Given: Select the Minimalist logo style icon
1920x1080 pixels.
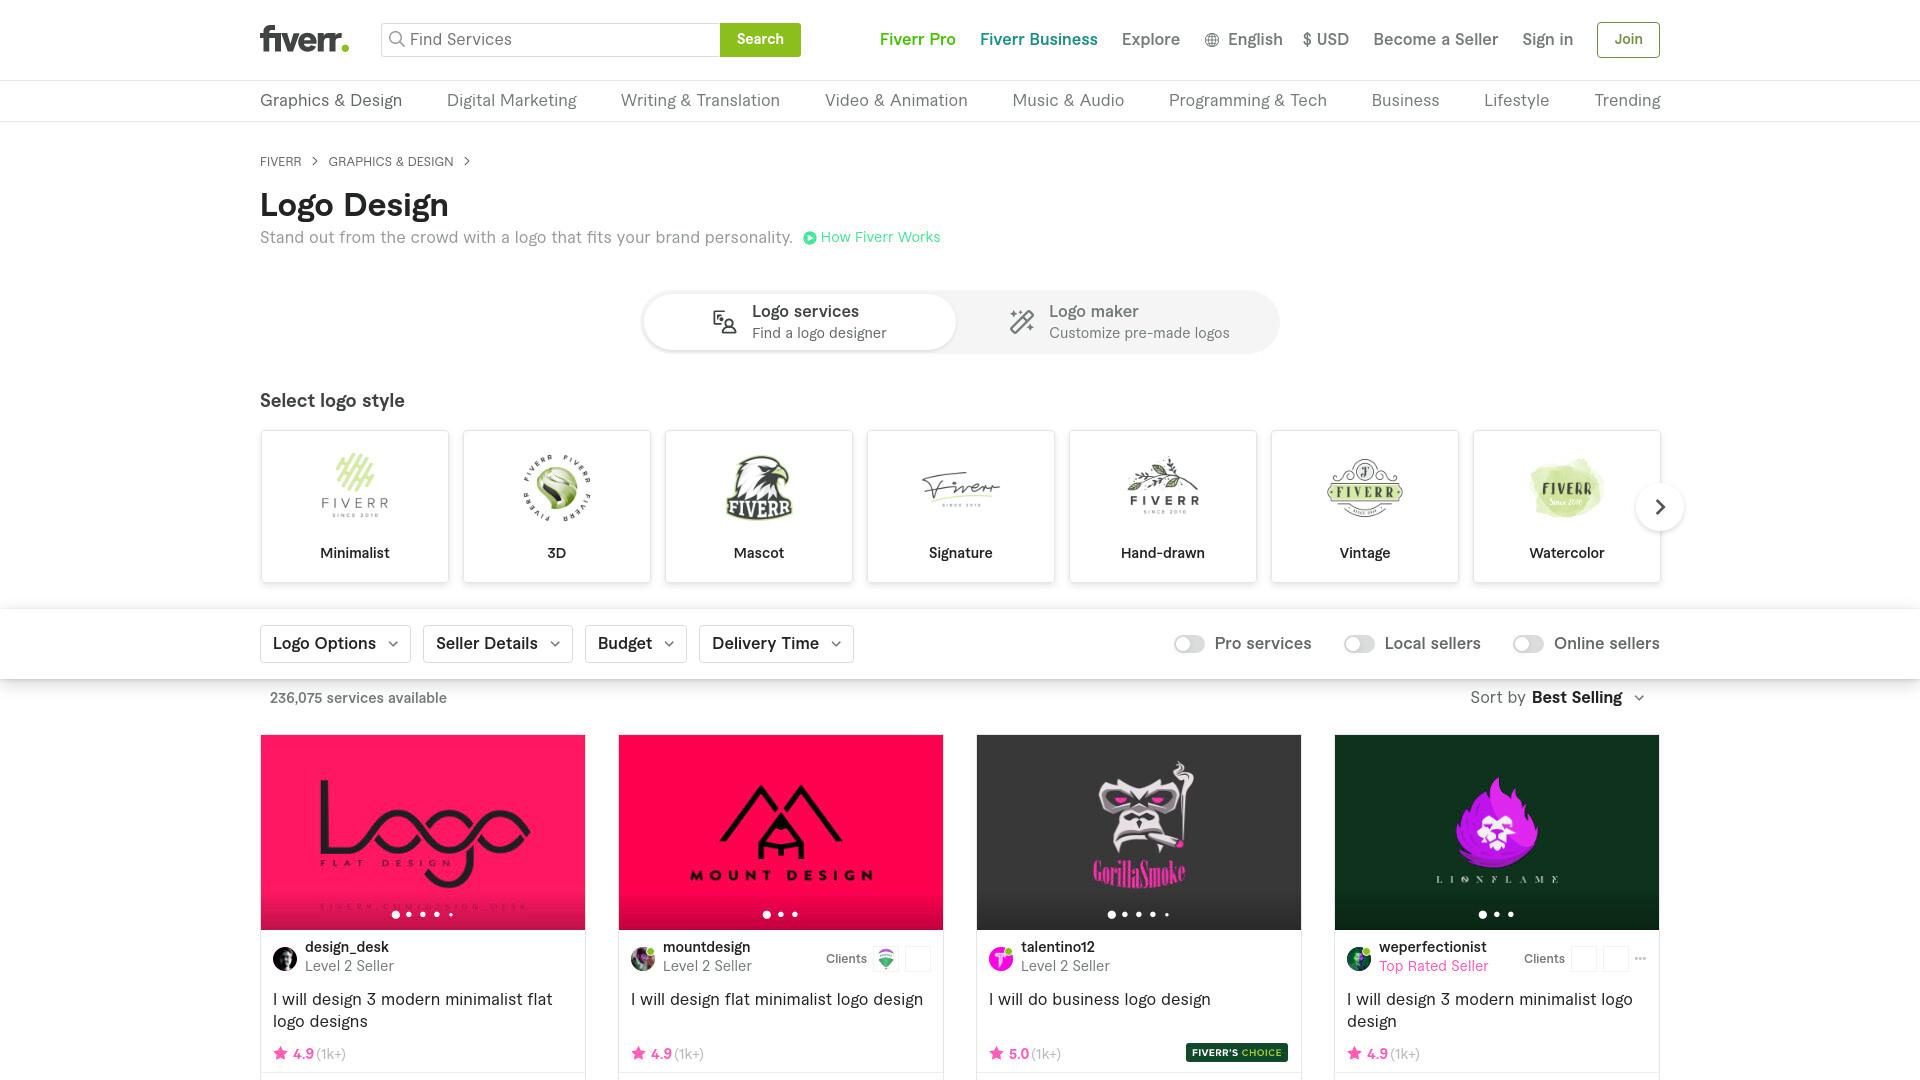Looking at the screenshot, I should [x=355, y=486].
